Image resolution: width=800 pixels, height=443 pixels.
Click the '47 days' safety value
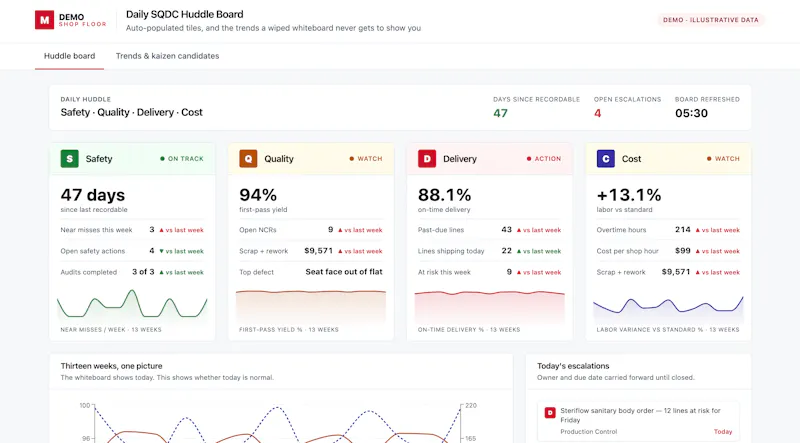point(93,195)
